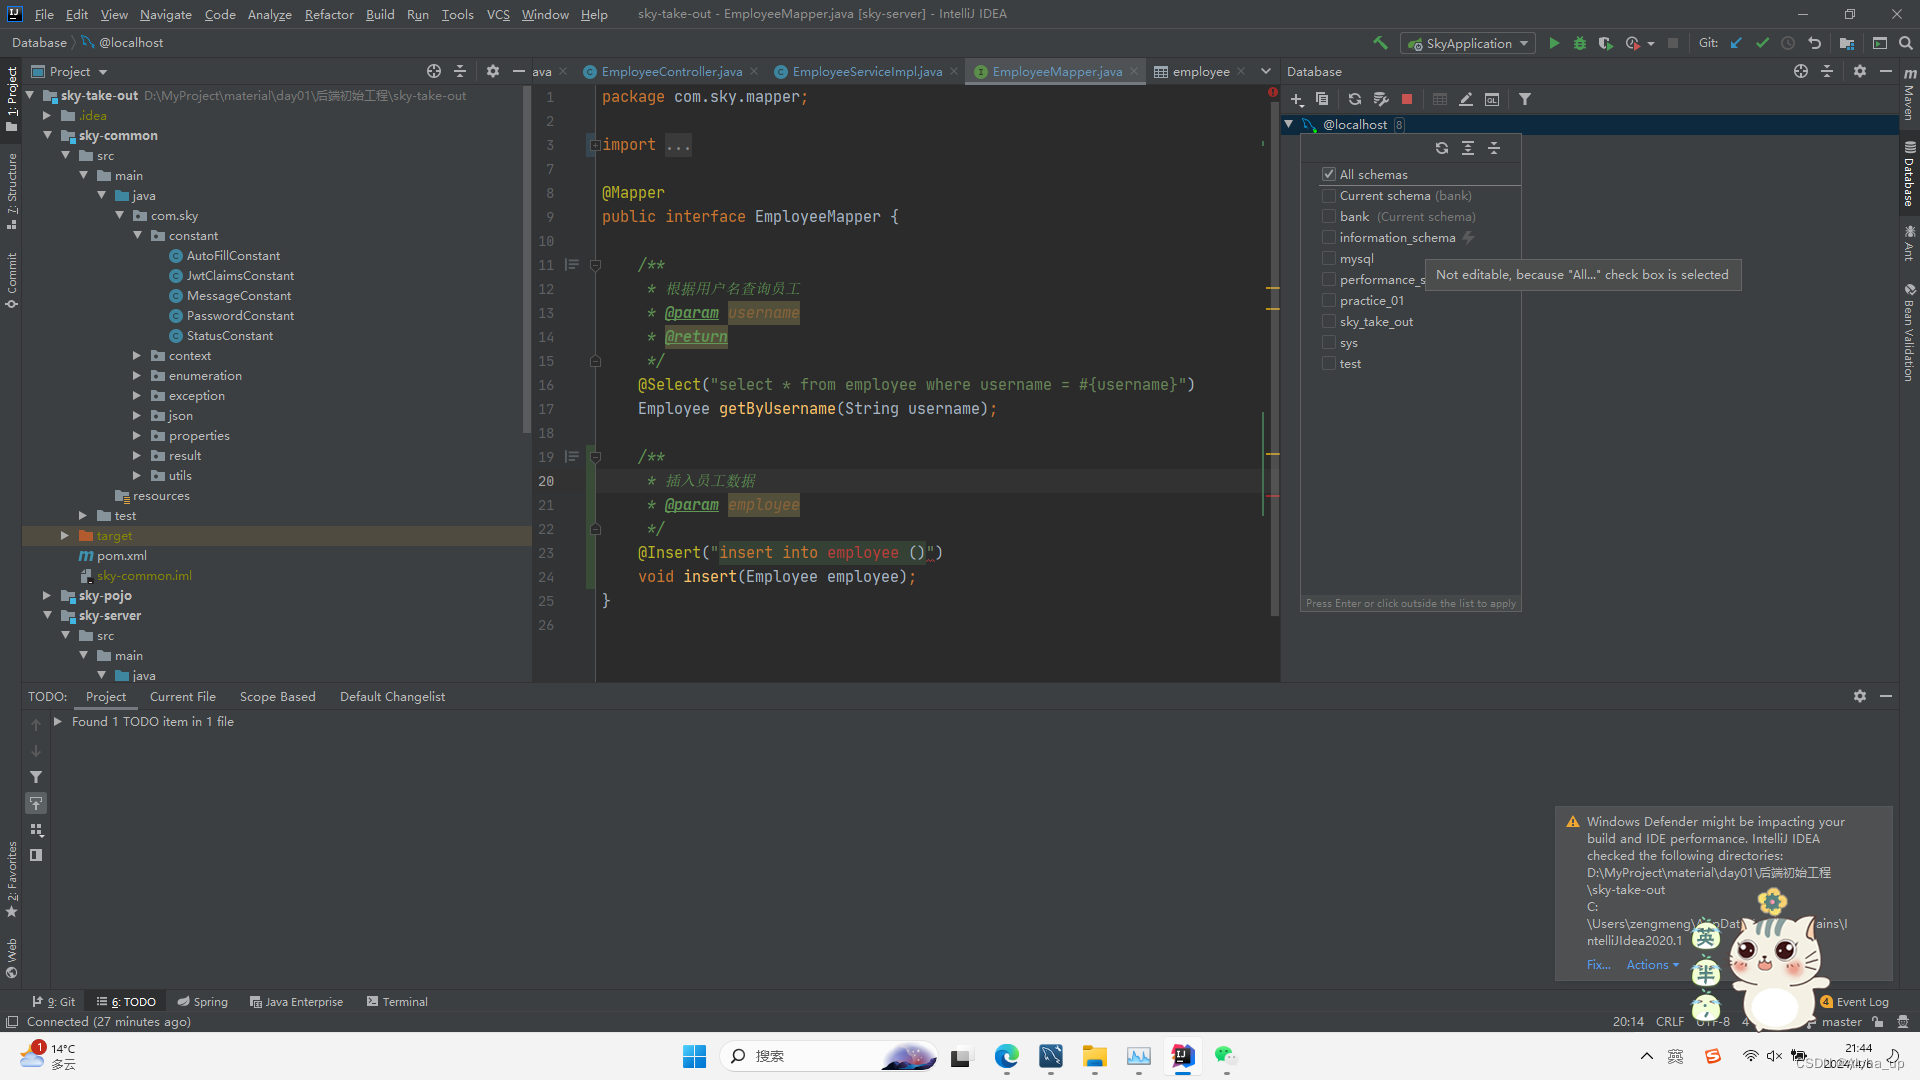Toggle the sys schema checkbox
Image resolution: width=1920 pixels, height=1080 pixels.
point(1329,343)
